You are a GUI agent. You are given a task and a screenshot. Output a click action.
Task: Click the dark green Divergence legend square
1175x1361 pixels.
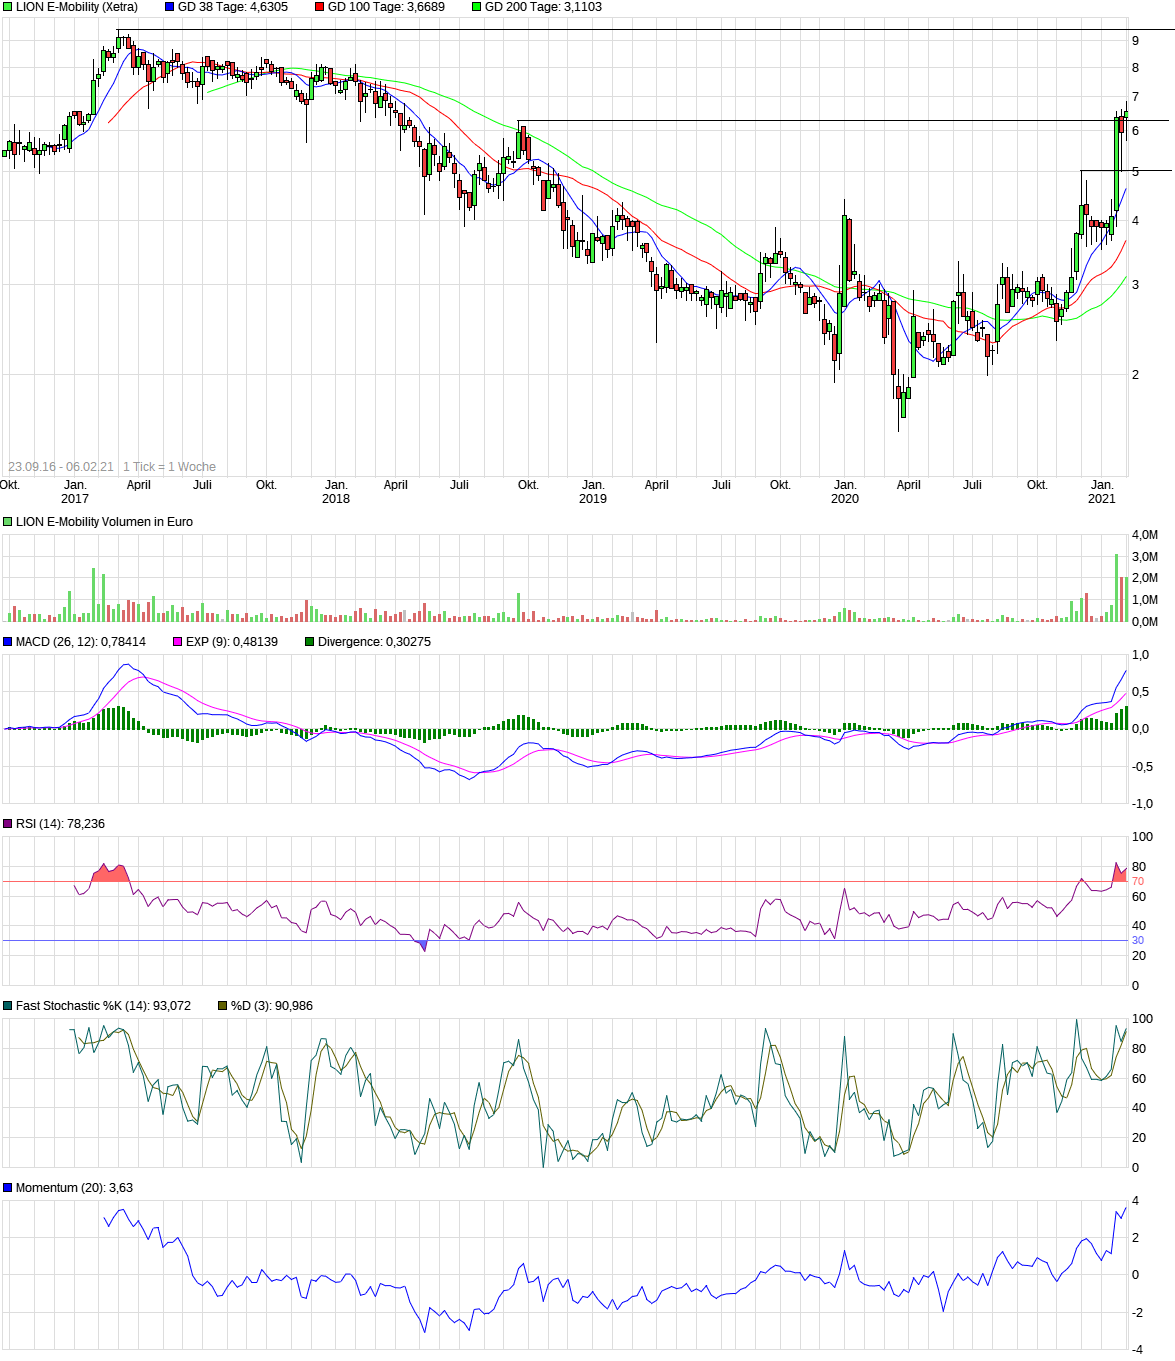[310, 642]
